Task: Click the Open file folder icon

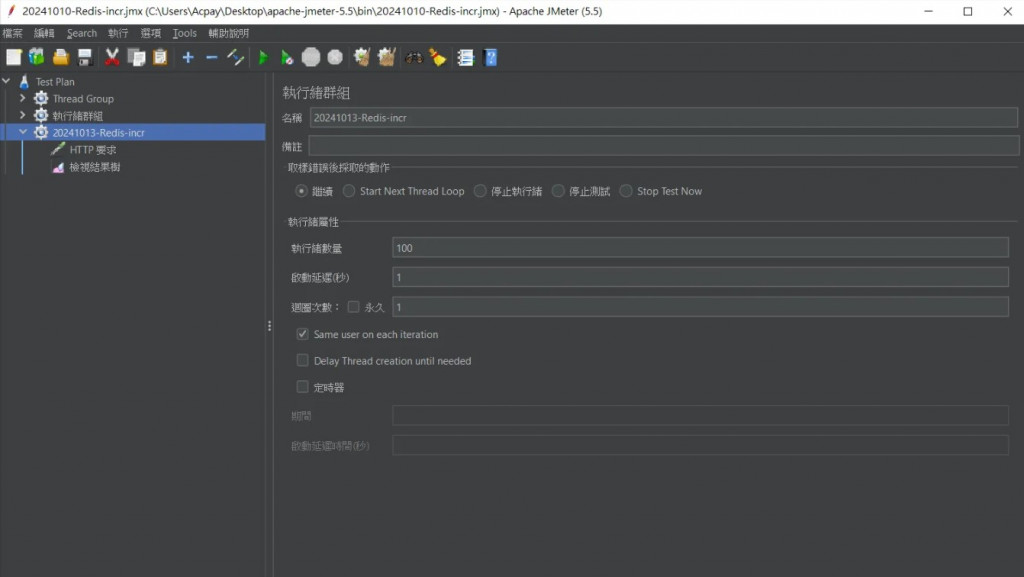Action: click(61, 57)
